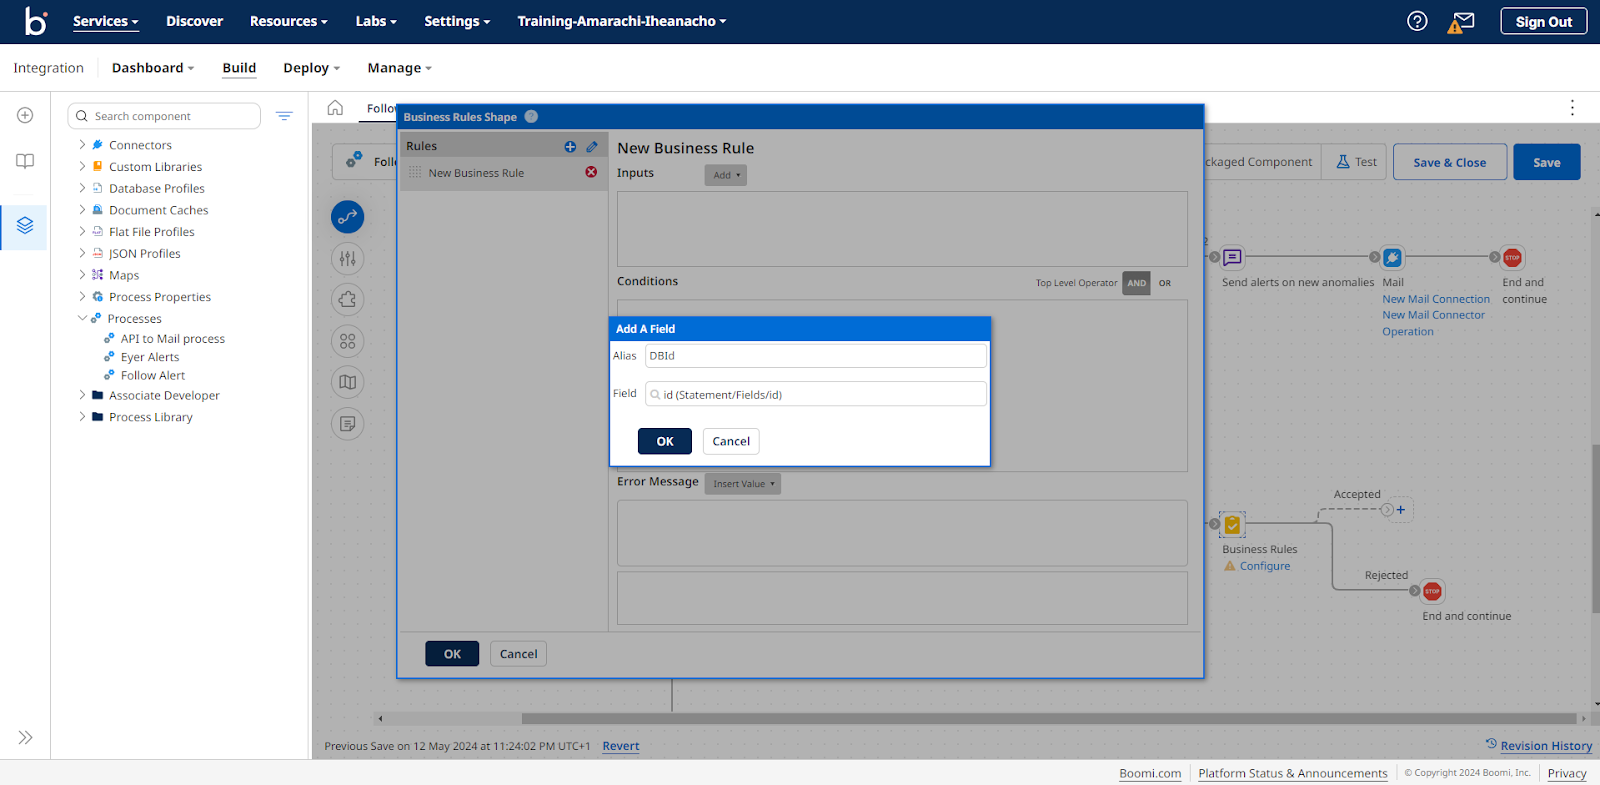1600x785 pixels.
Task: Expand the Document Caches node
Action: pos(82,210)
